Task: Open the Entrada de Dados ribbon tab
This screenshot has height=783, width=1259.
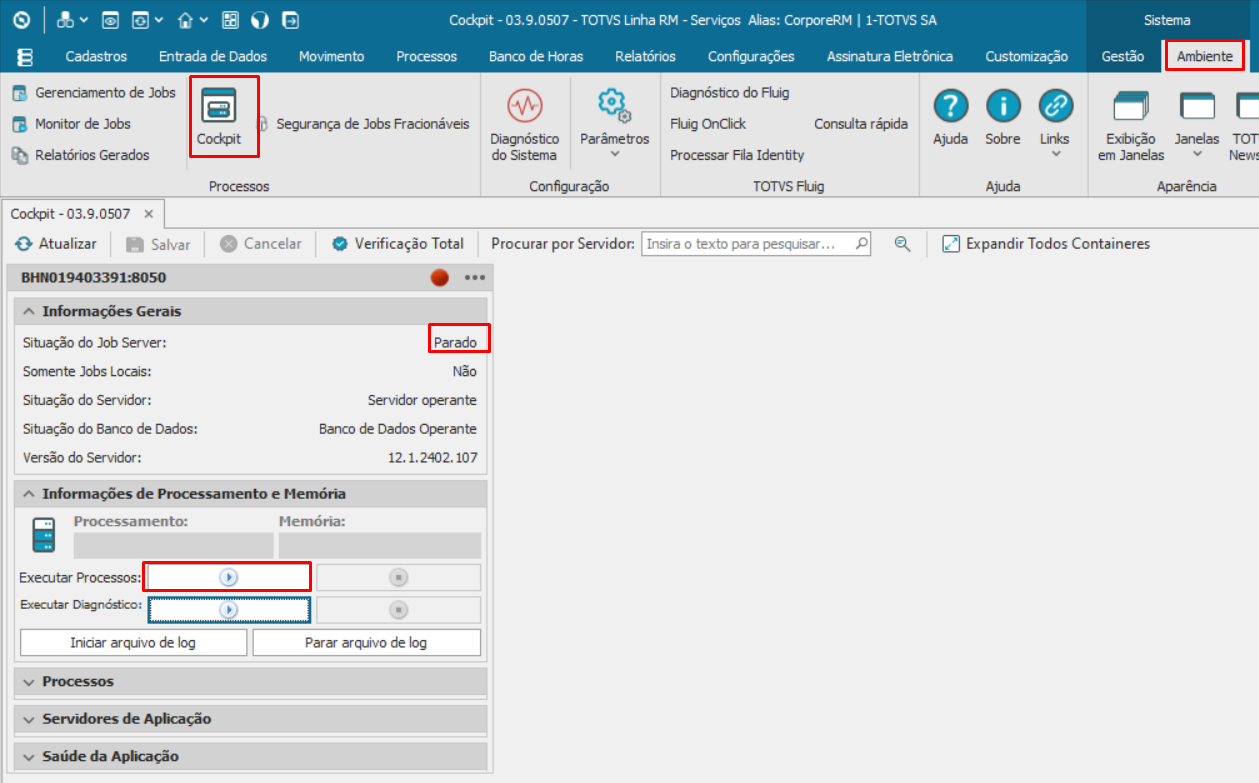Action: click(213, 56)
